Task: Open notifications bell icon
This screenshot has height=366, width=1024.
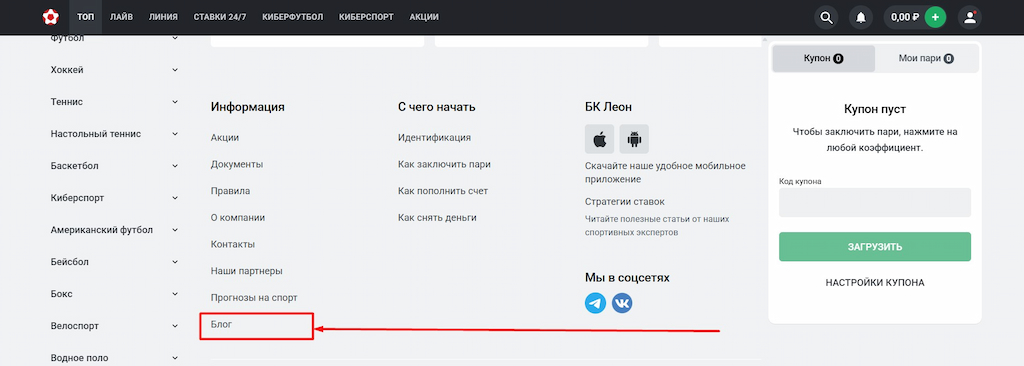Action: tap(861, 18)
